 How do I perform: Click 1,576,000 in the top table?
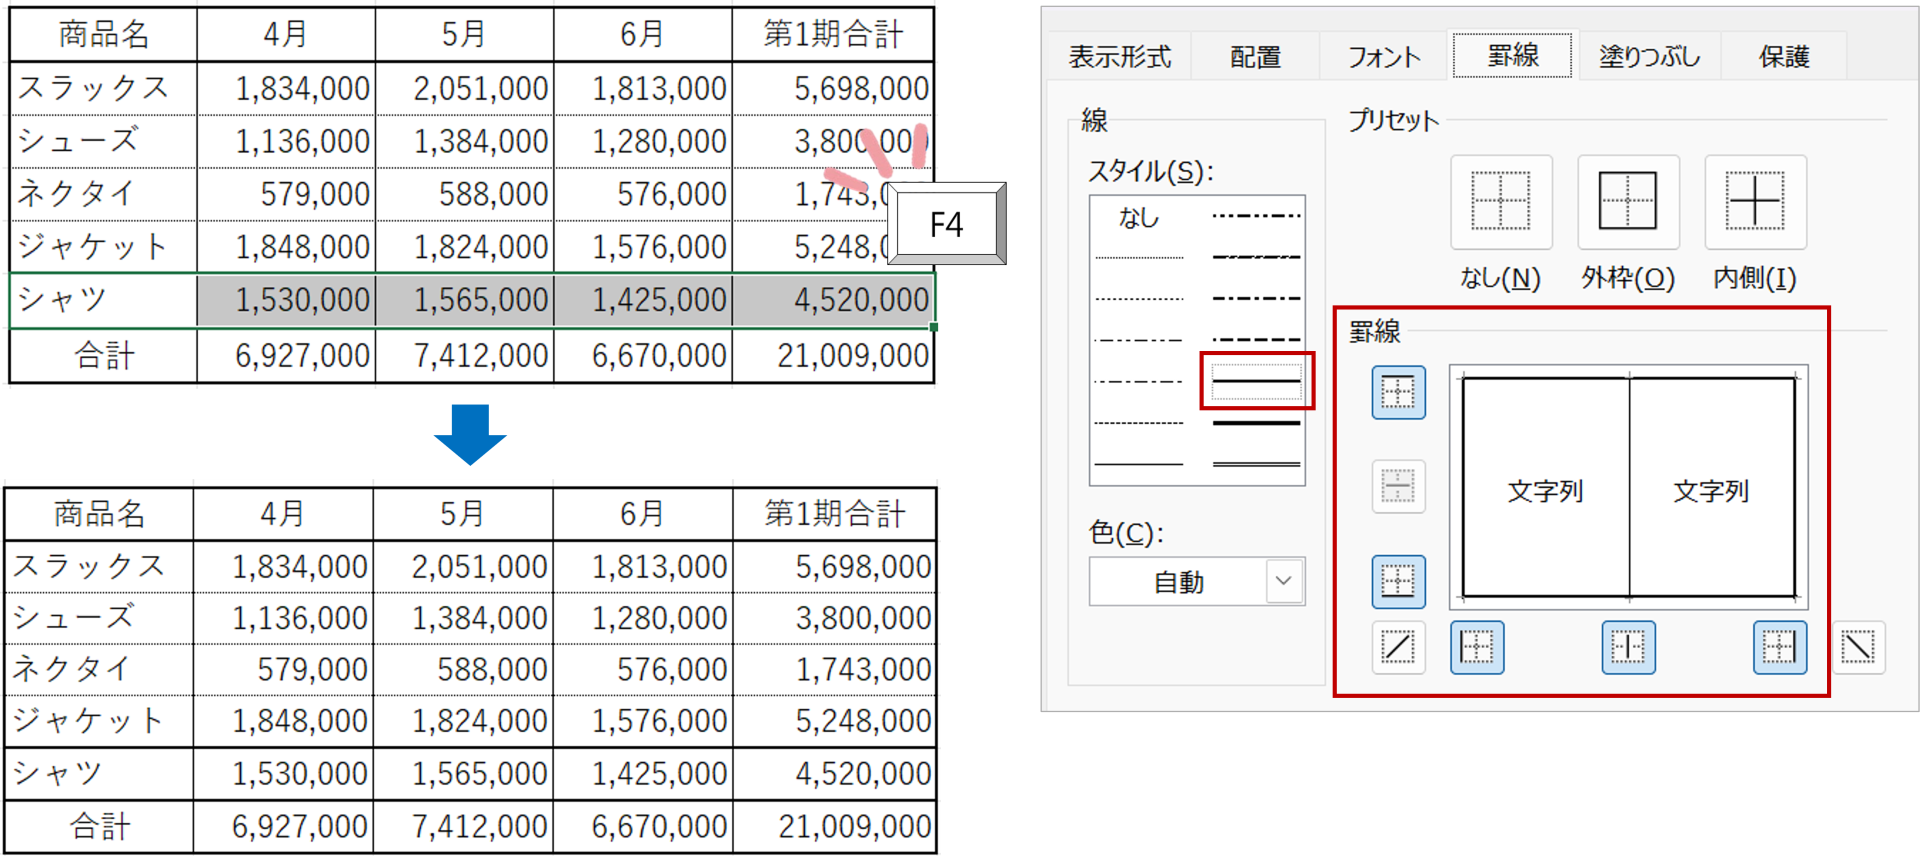[x=643, y=247]
